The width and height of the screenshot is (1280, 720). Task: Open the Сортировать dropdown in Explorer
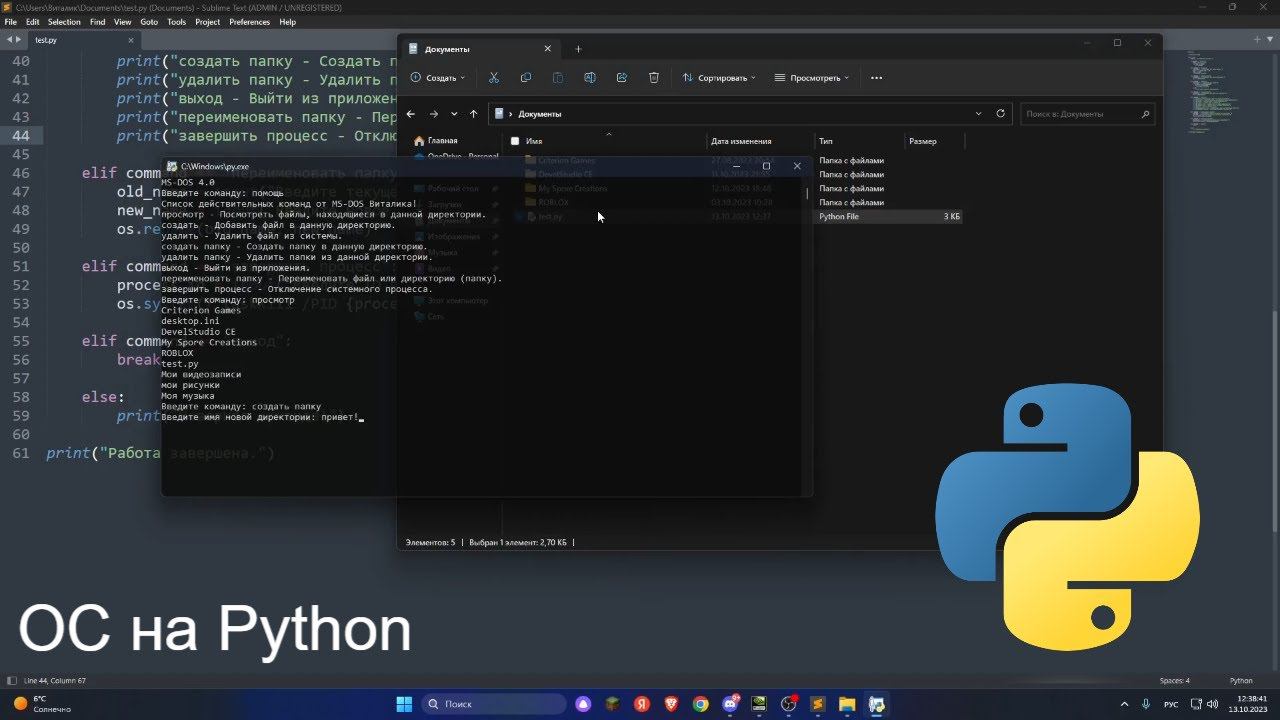[x=719, y=77]
